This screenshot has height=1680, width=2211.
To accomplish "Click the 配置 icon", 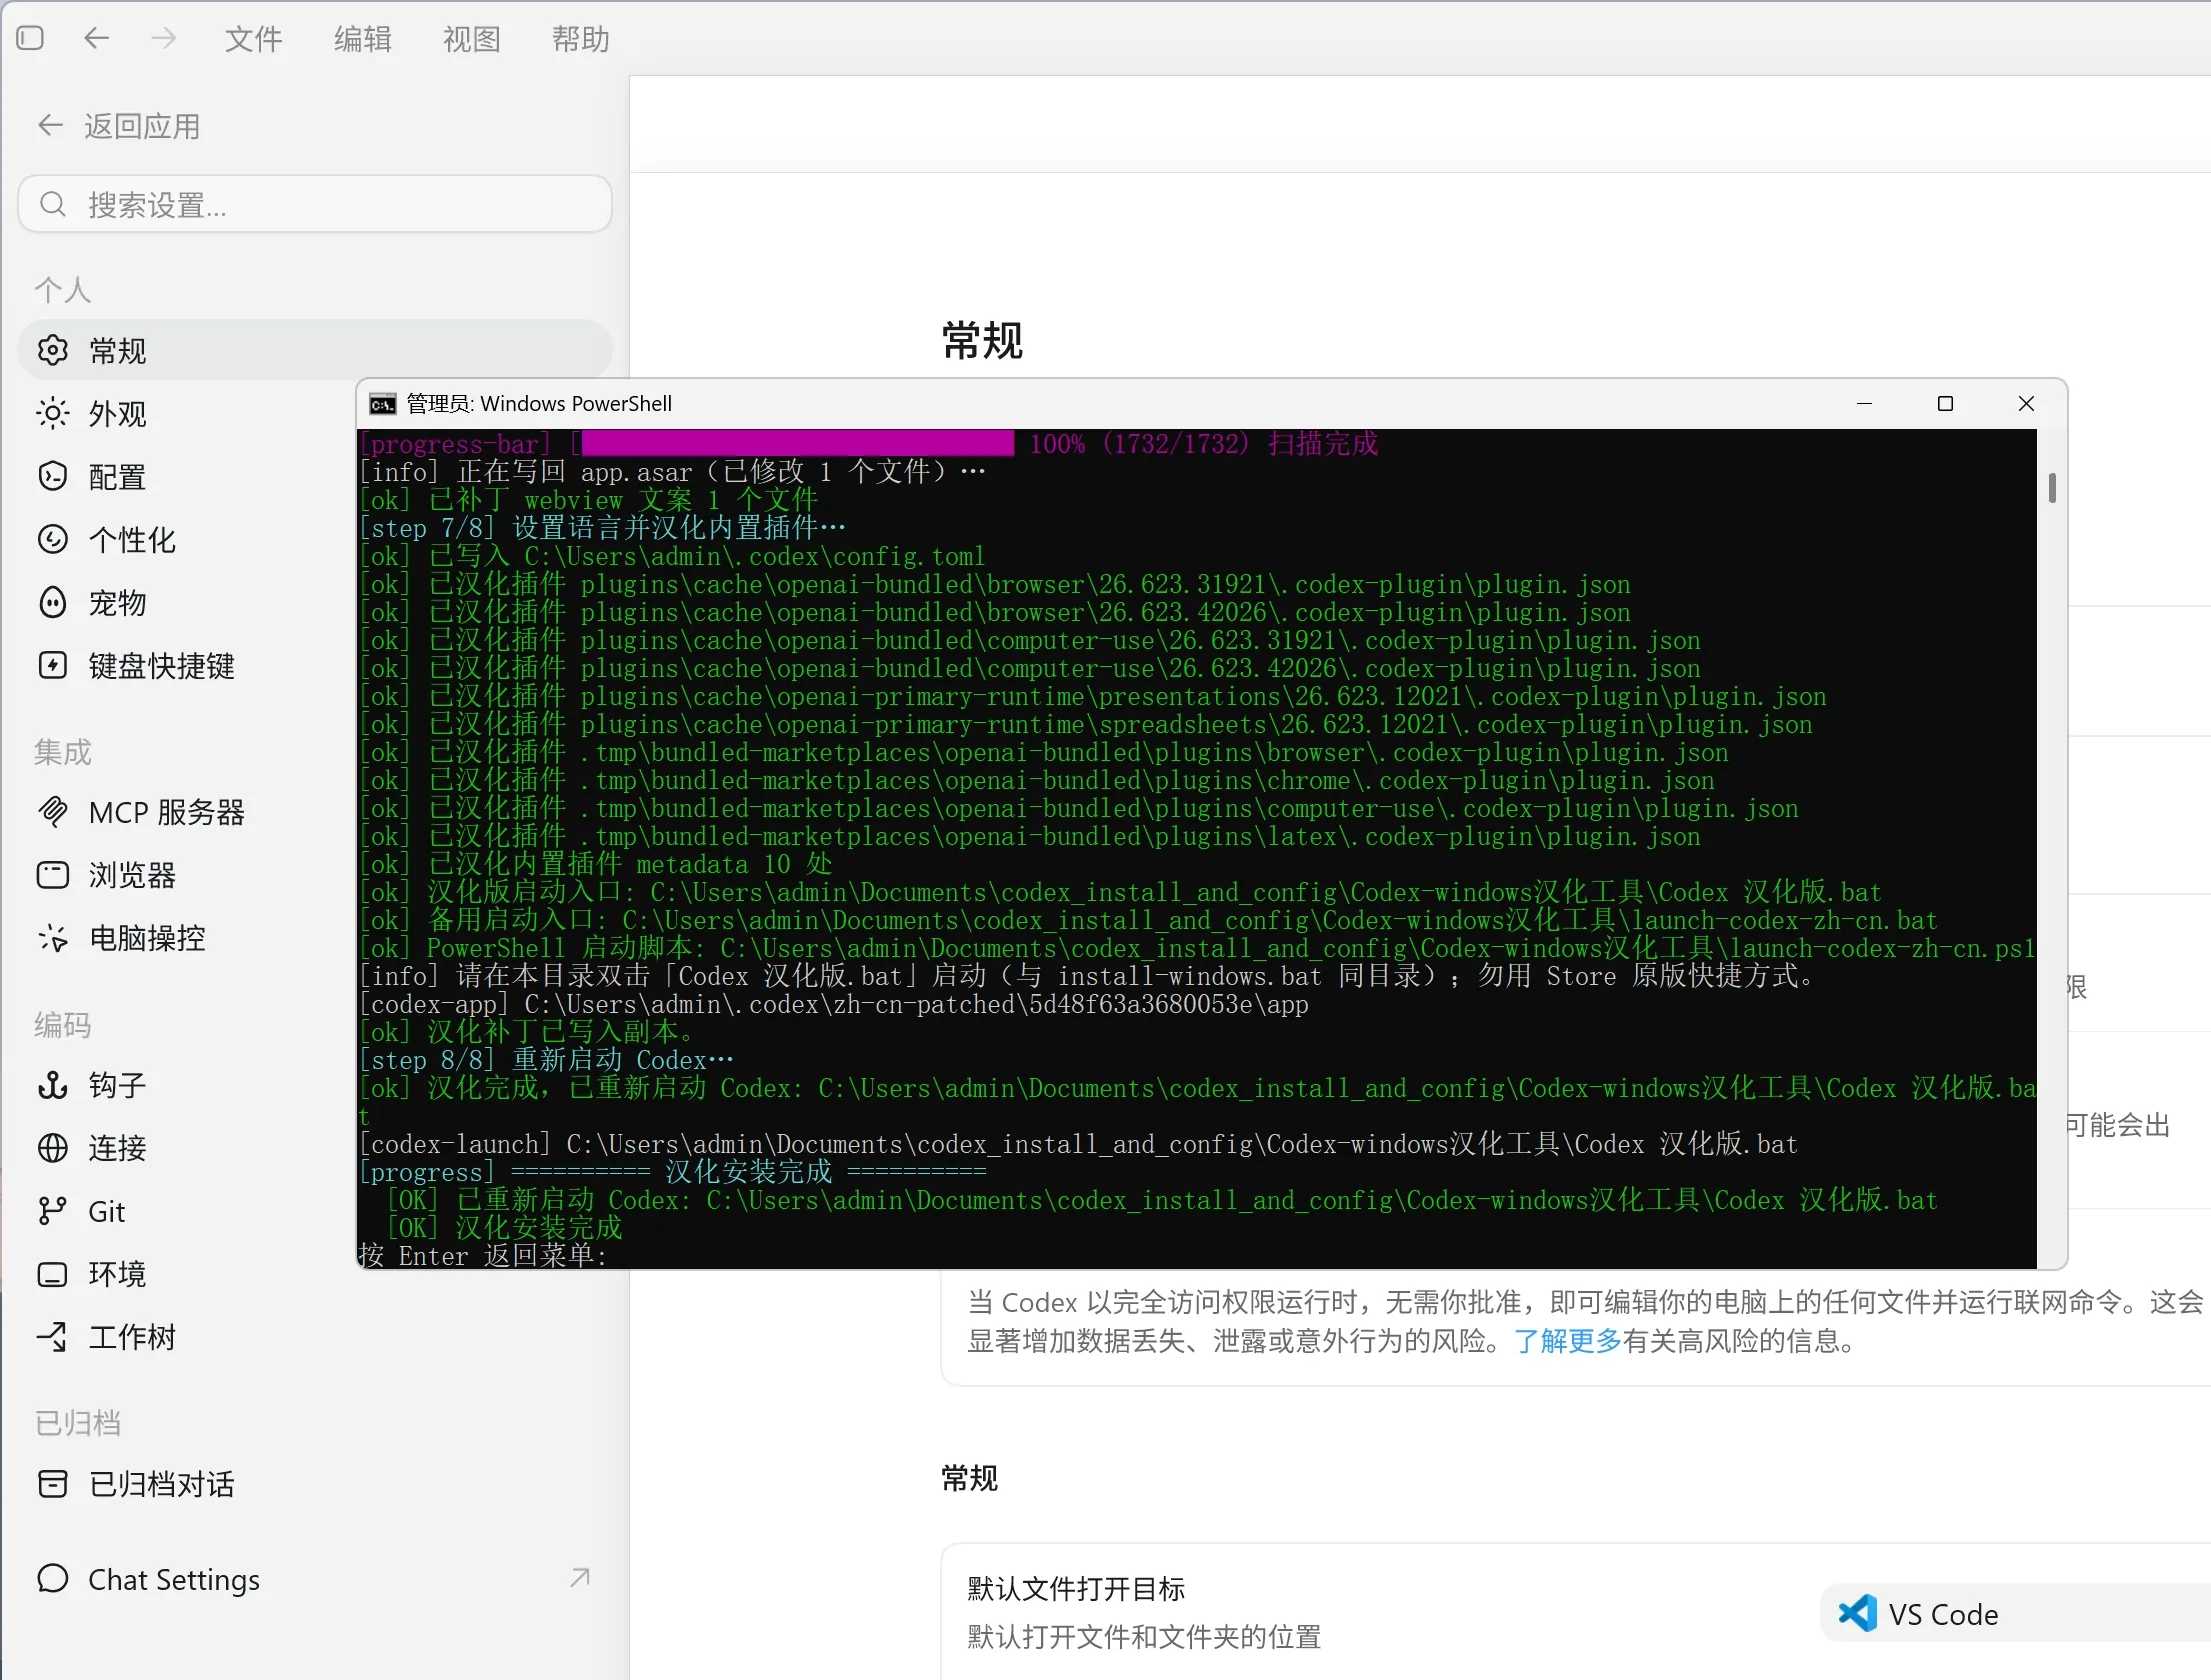I will (x=52, y=476).
